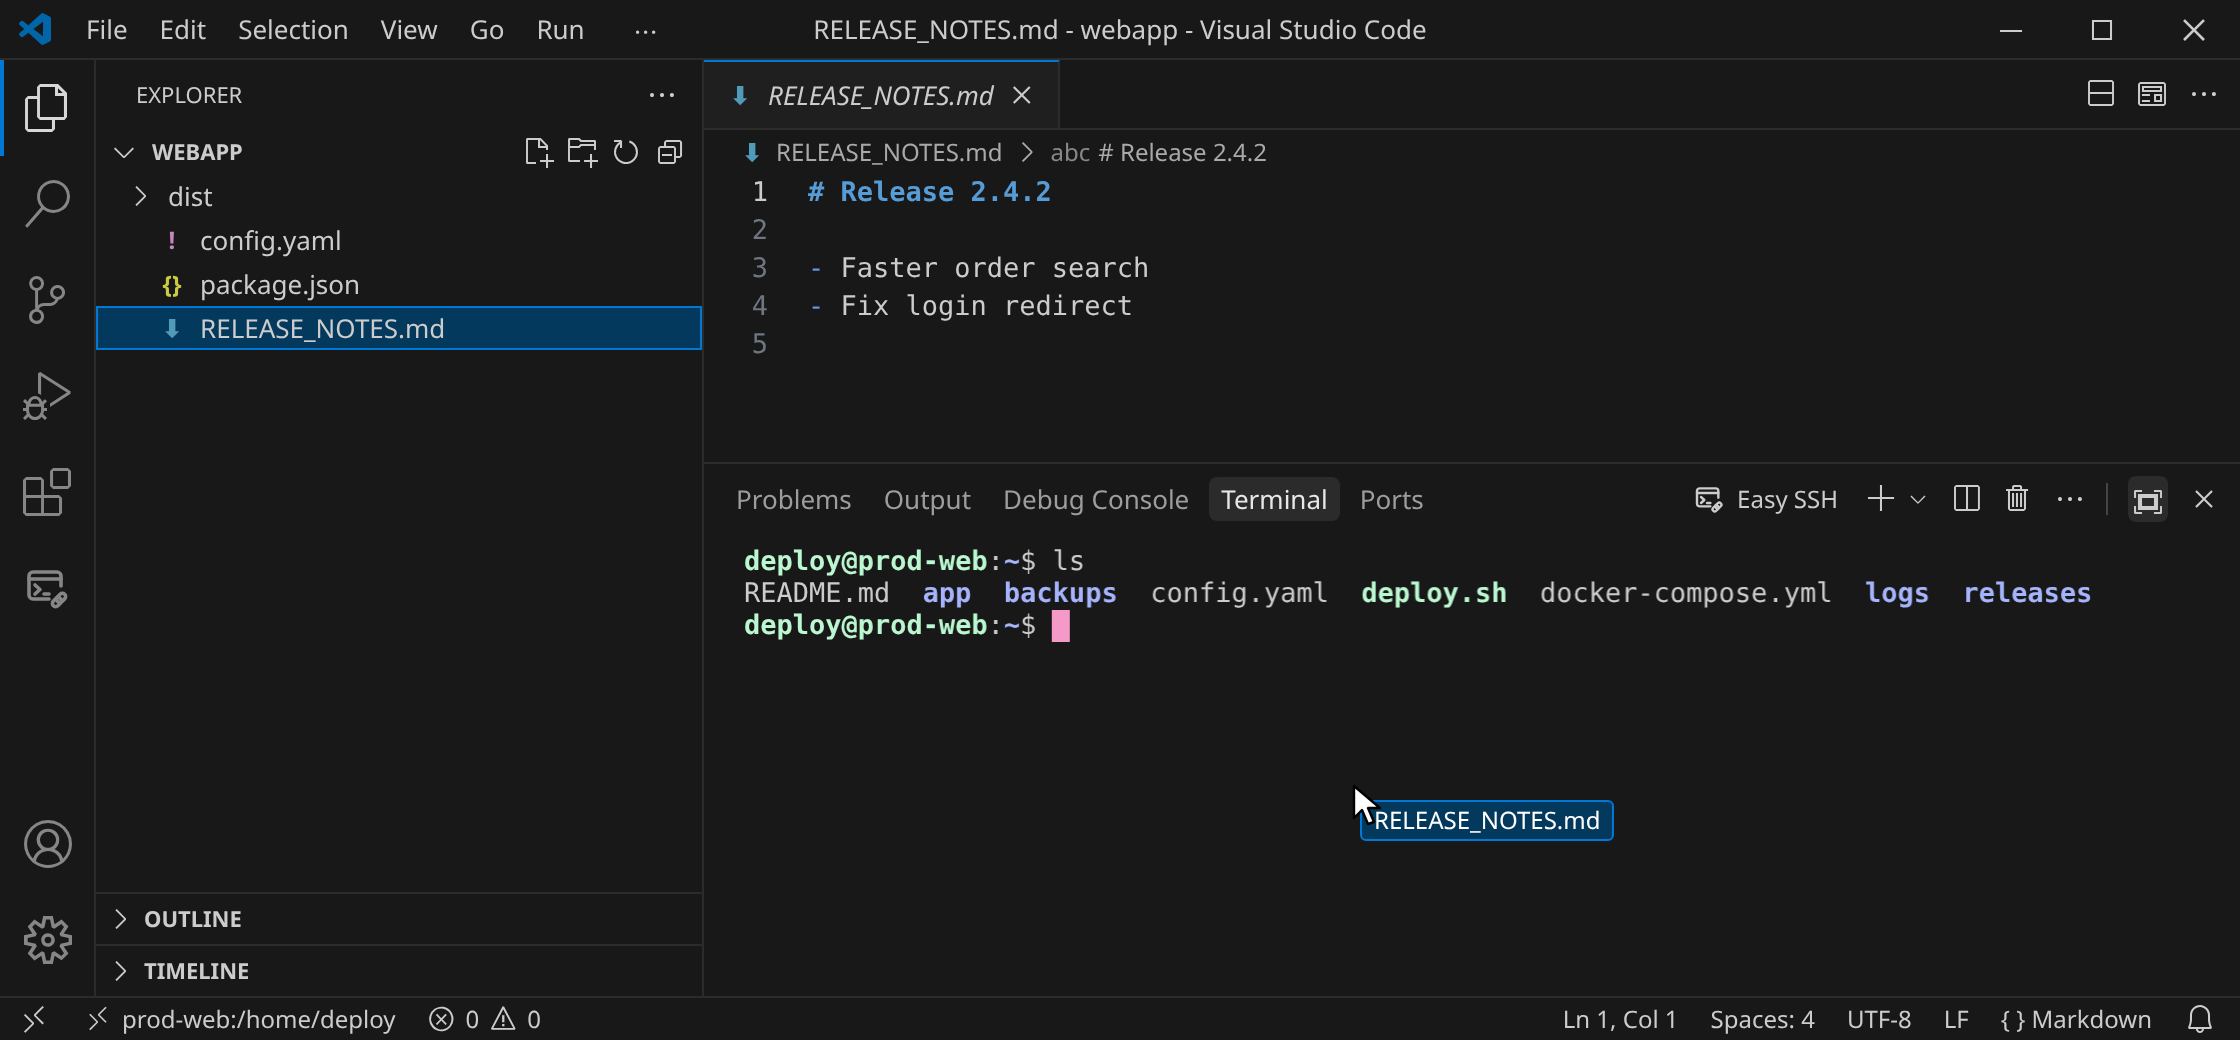Toggle maximized panel size
This screenshot has height=1040, width=2240.
[2148, 500]
